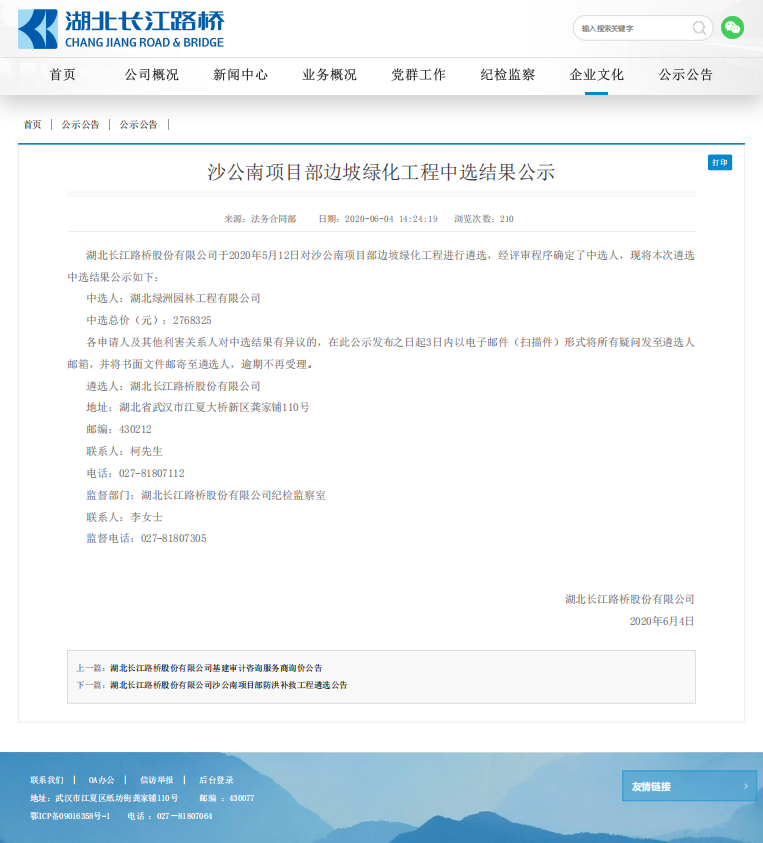
Task: Go to 公司概况 in the navigation bar
Action: click(152, 75)
